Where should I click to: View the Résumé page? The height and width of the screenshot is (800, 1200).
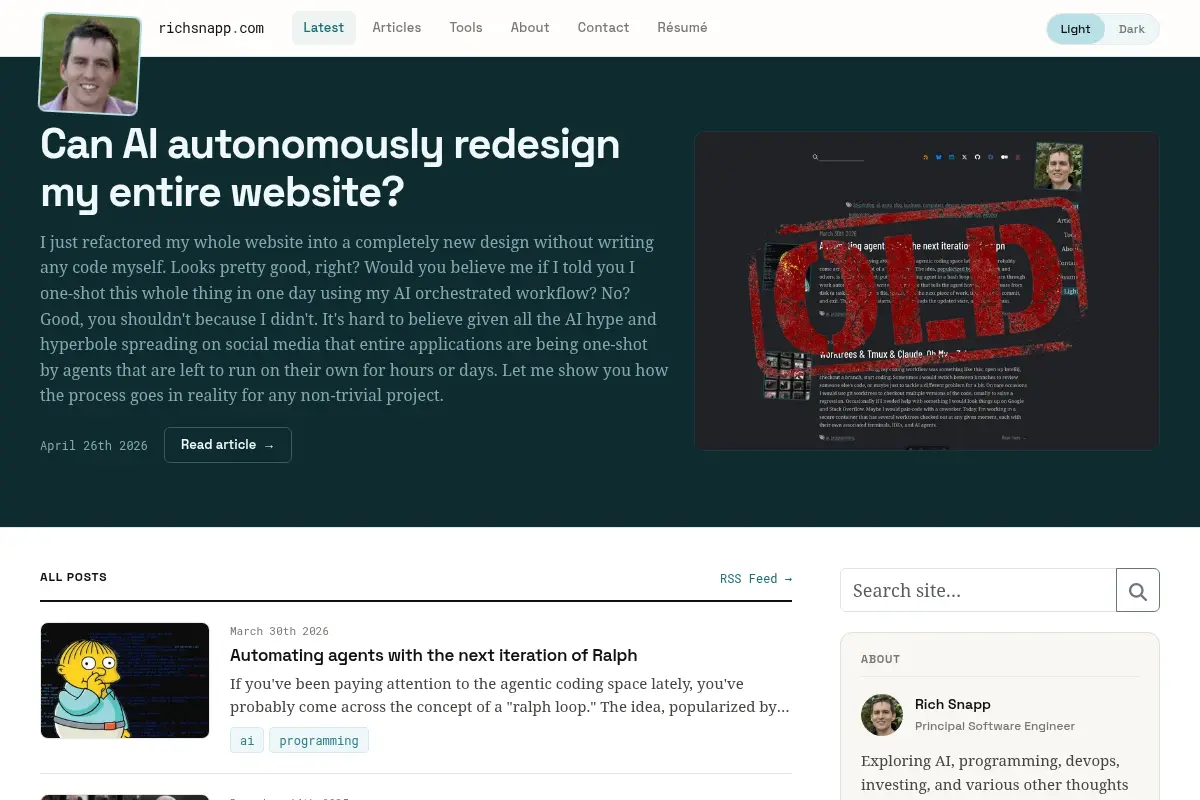682,28
